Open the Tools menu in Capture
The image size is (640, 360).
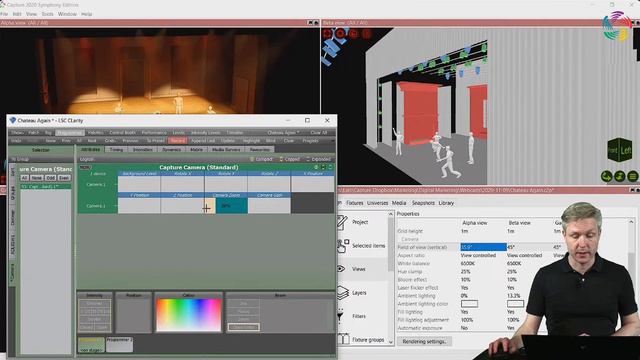tap(47, 14)
